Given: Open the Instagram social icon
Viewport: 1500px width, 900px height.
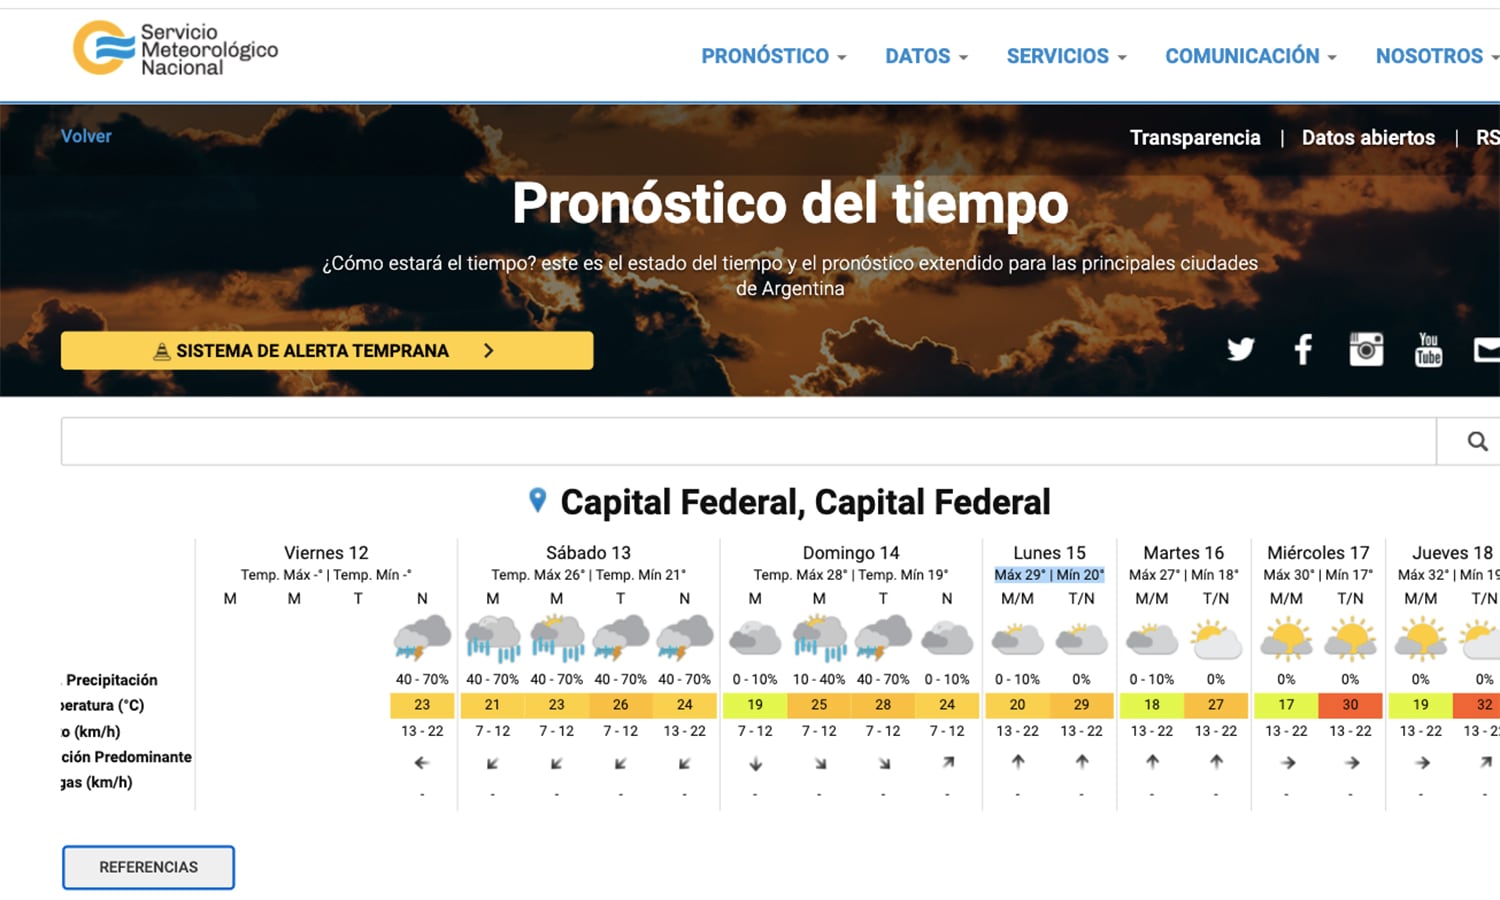Looking at the screenshot, I should pyautogui.click(x=1366, y=349).
